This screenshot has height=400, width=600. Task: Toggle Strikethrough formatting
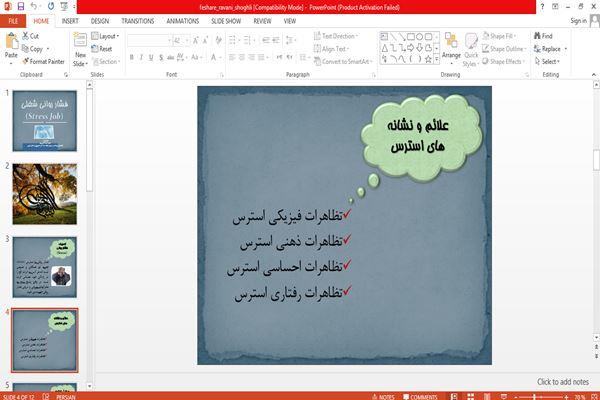point(171,57)
